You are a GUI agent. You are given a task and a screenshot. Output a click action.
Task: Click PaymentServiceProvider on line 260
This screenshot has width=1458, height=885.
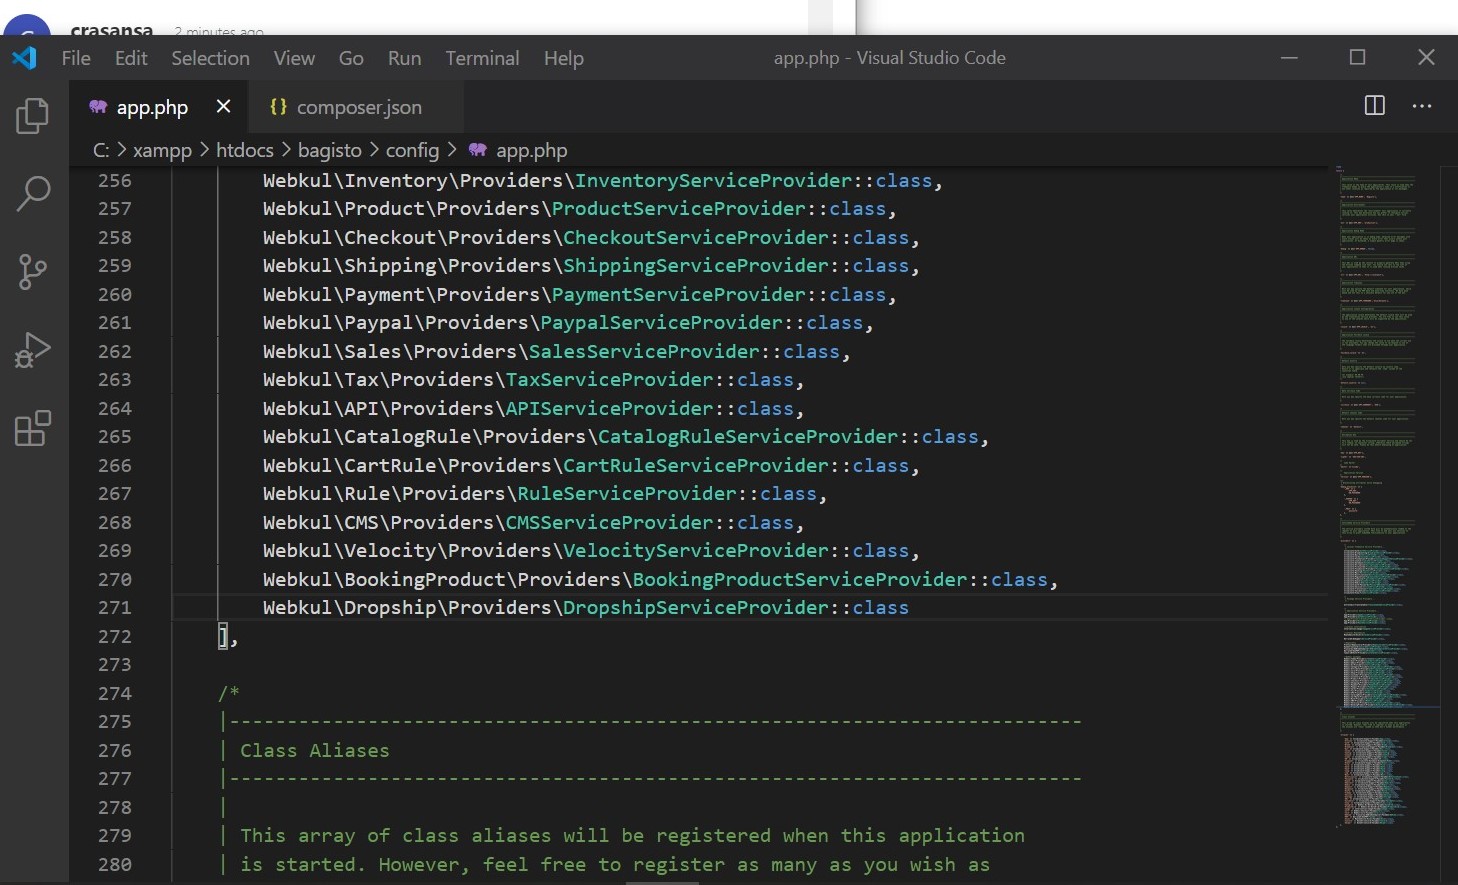[678, 294]
